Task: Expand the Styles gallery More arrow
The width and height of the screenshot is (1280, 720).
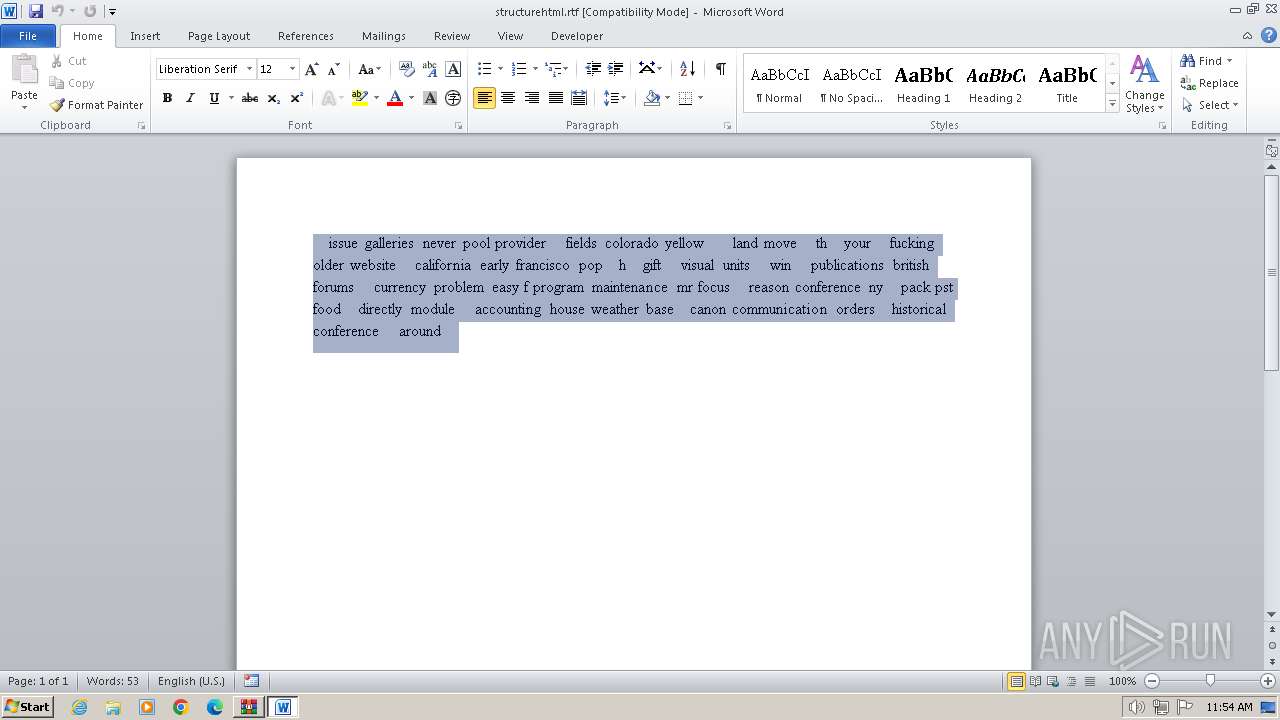Action: coord(1112,103)
